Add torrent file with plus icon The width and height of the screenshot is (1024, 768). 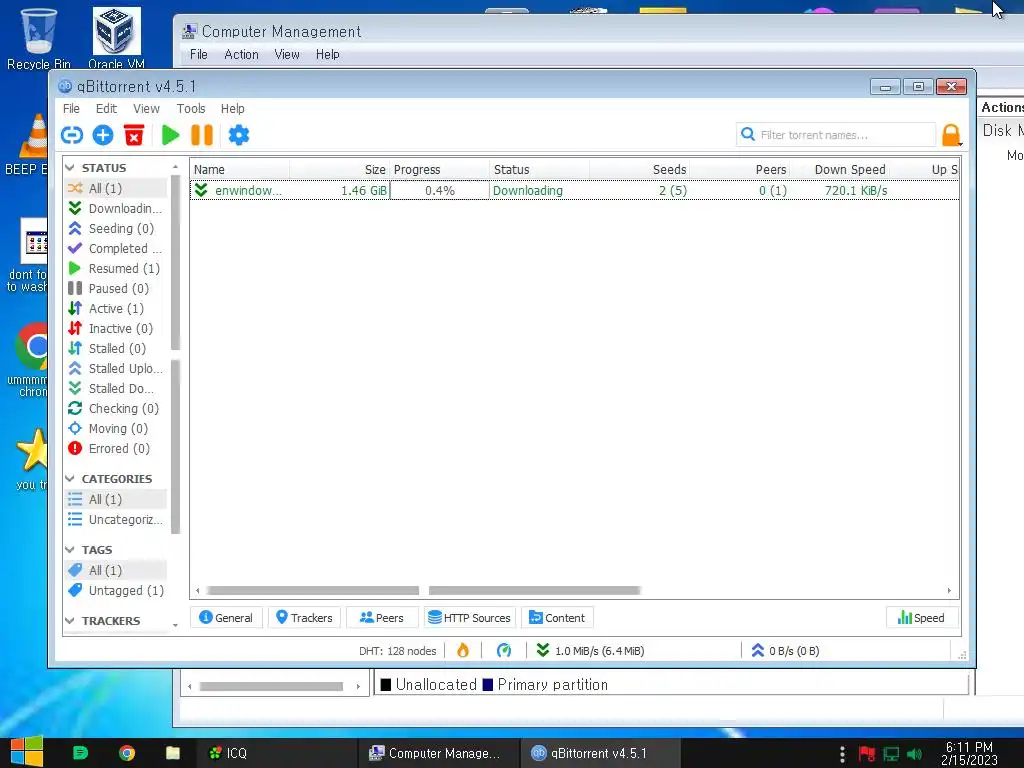tap(103, 135)
